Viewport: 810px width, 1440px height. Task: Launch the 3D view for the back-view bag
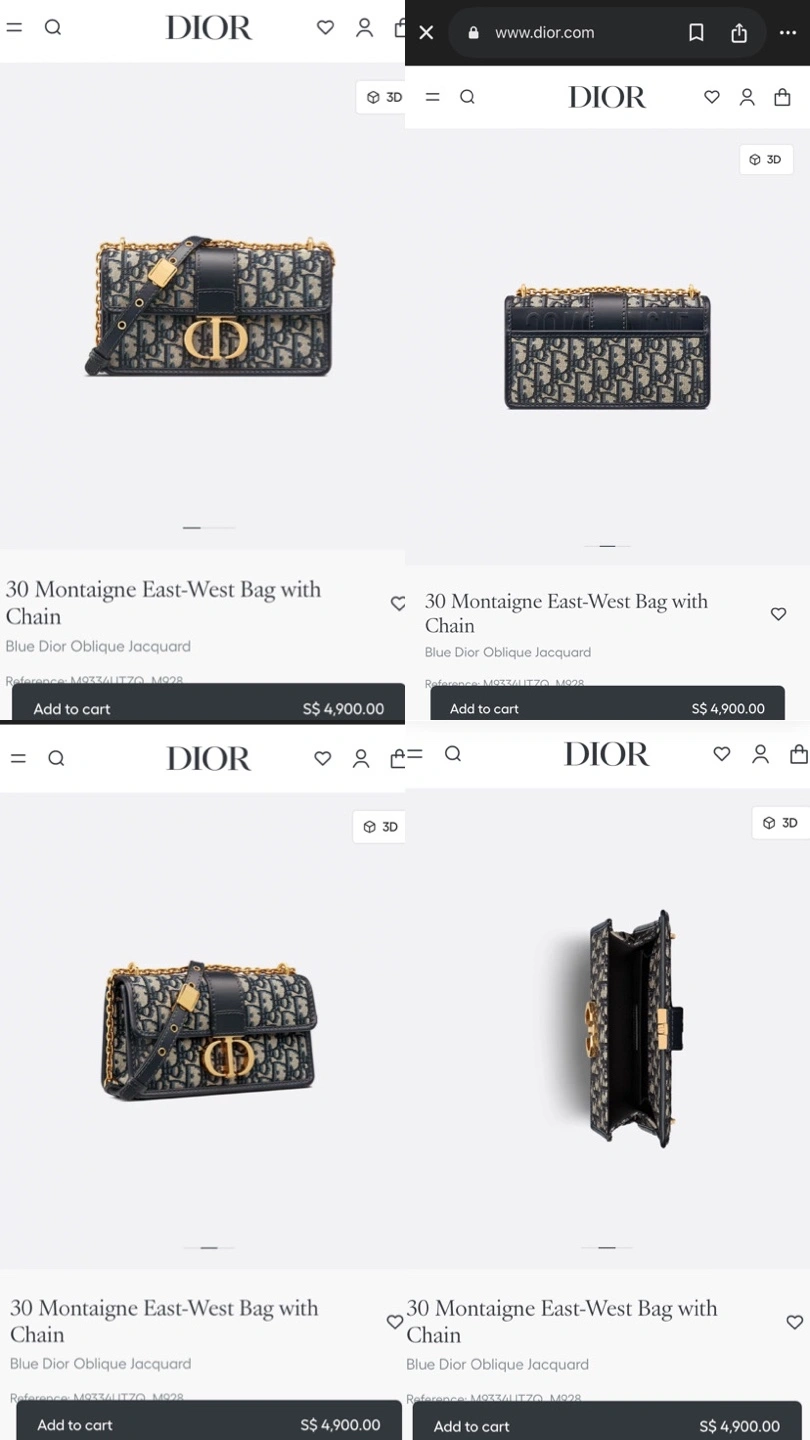(x=766, y=159)
